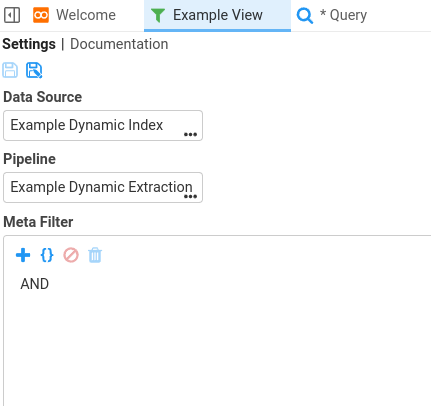The image size is (431, 406).
Task: Select the AND operator node
Action: click(35, 284)
